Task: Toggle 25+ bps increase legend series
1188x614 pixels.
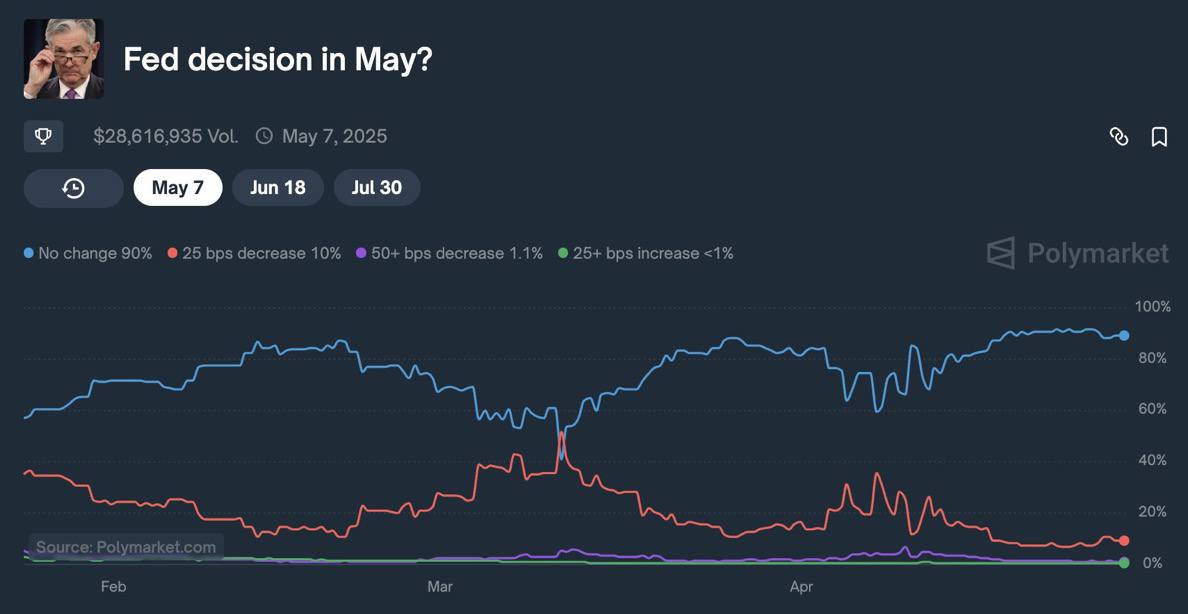Action: pos(646,254)
